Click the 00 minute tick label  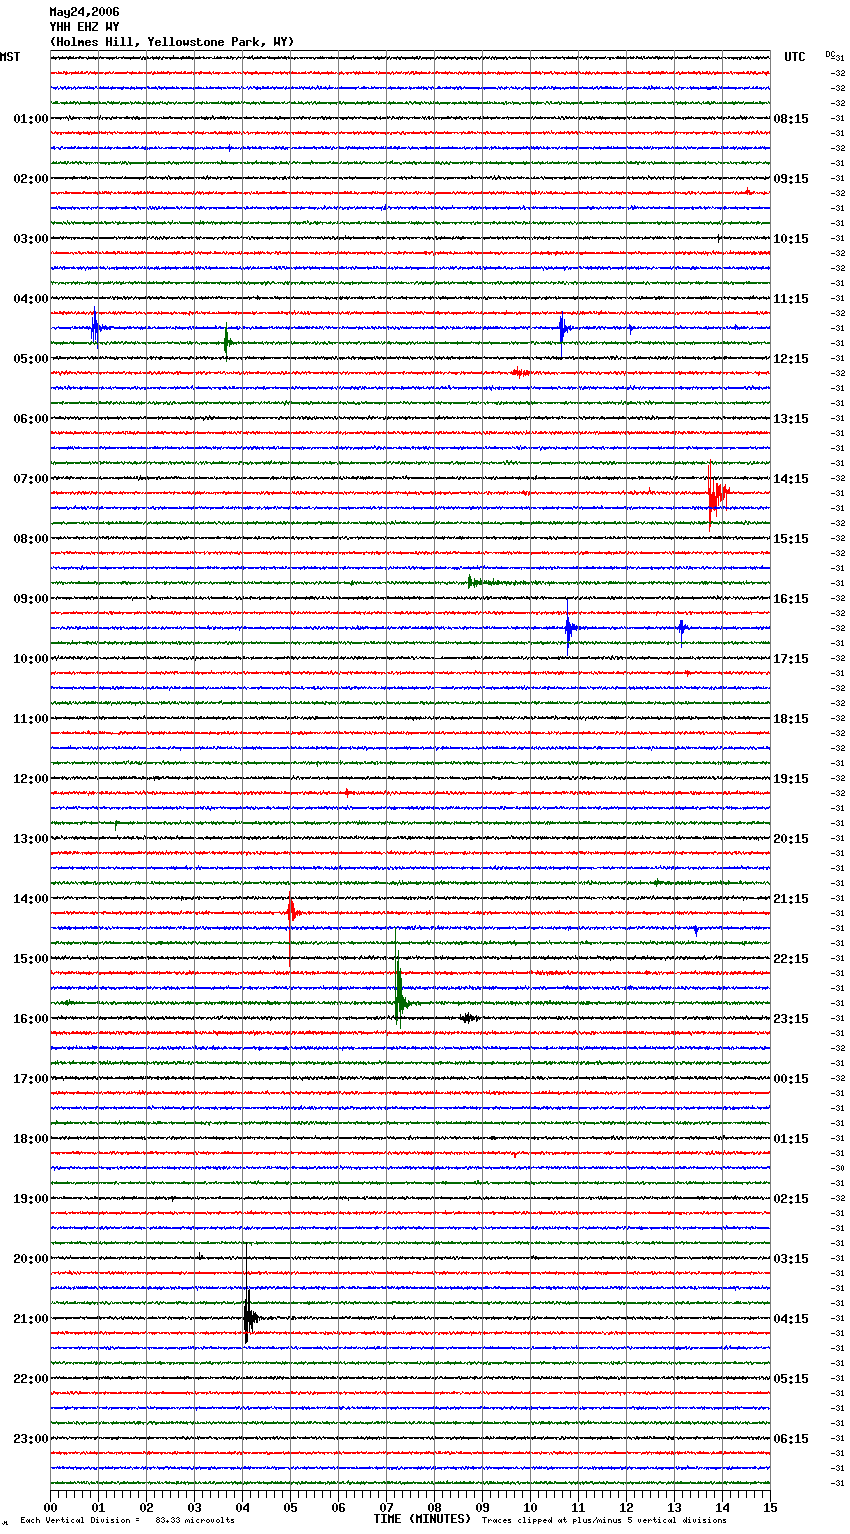tap(50, 1507)
